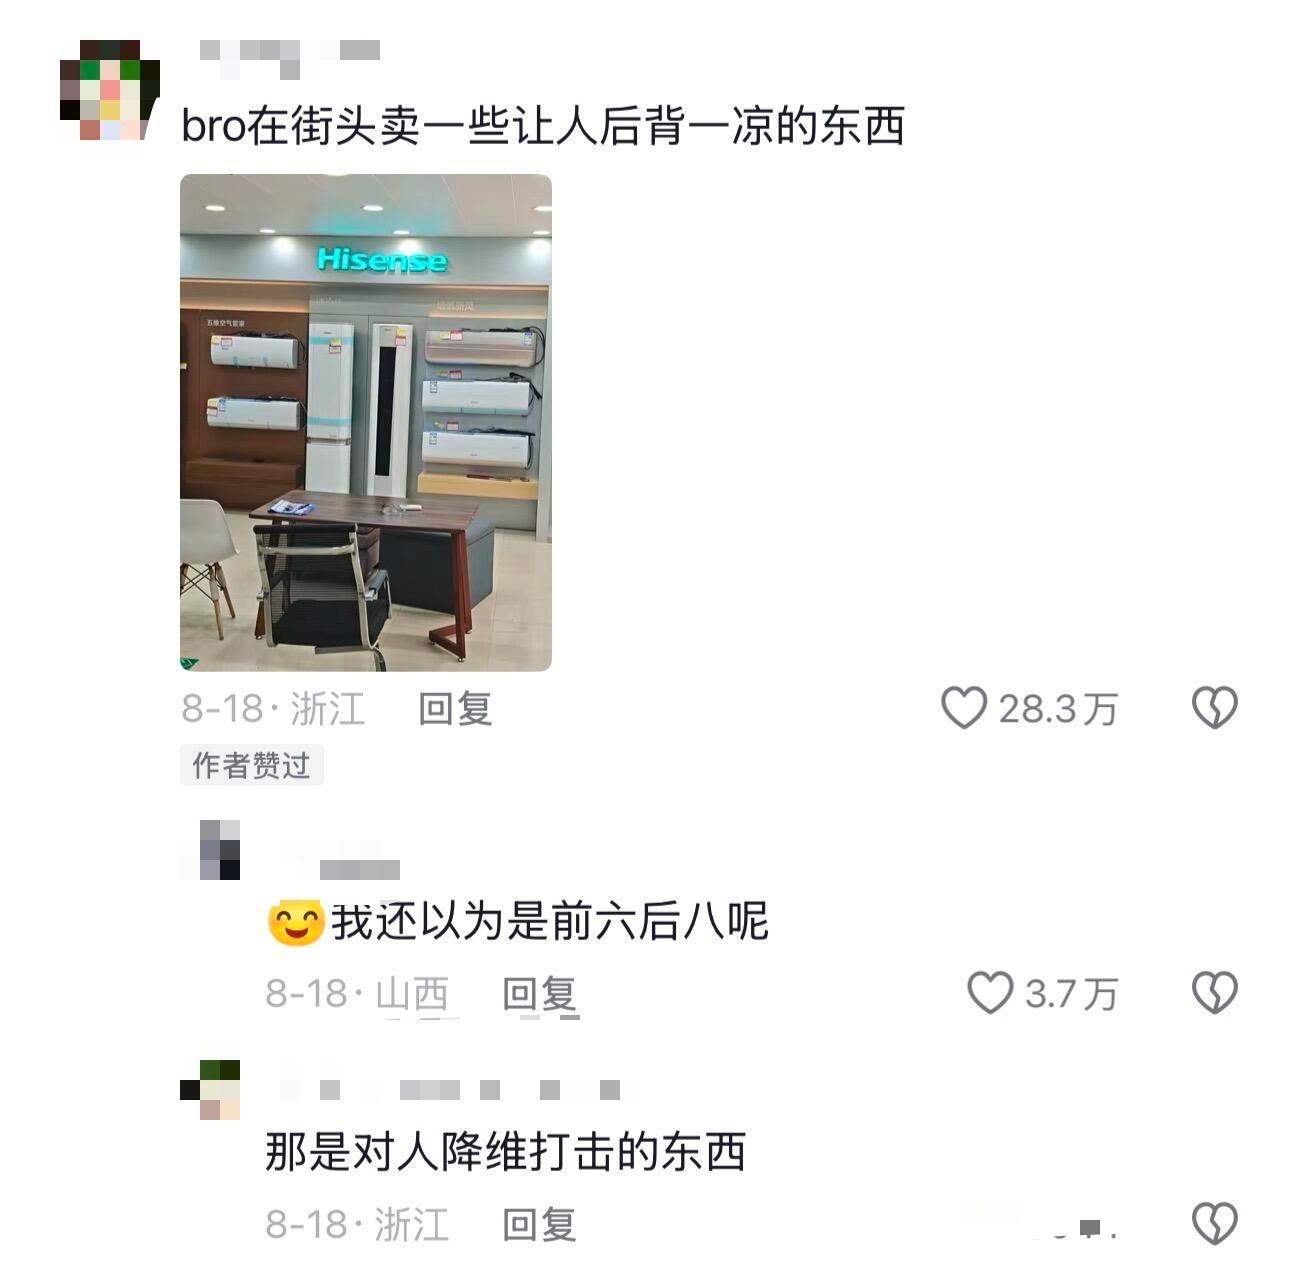The width and height of the screenshot is (1290, 1278).
Task: Like the Hisense air conditioner comment
Action: [x=964, y=708]
